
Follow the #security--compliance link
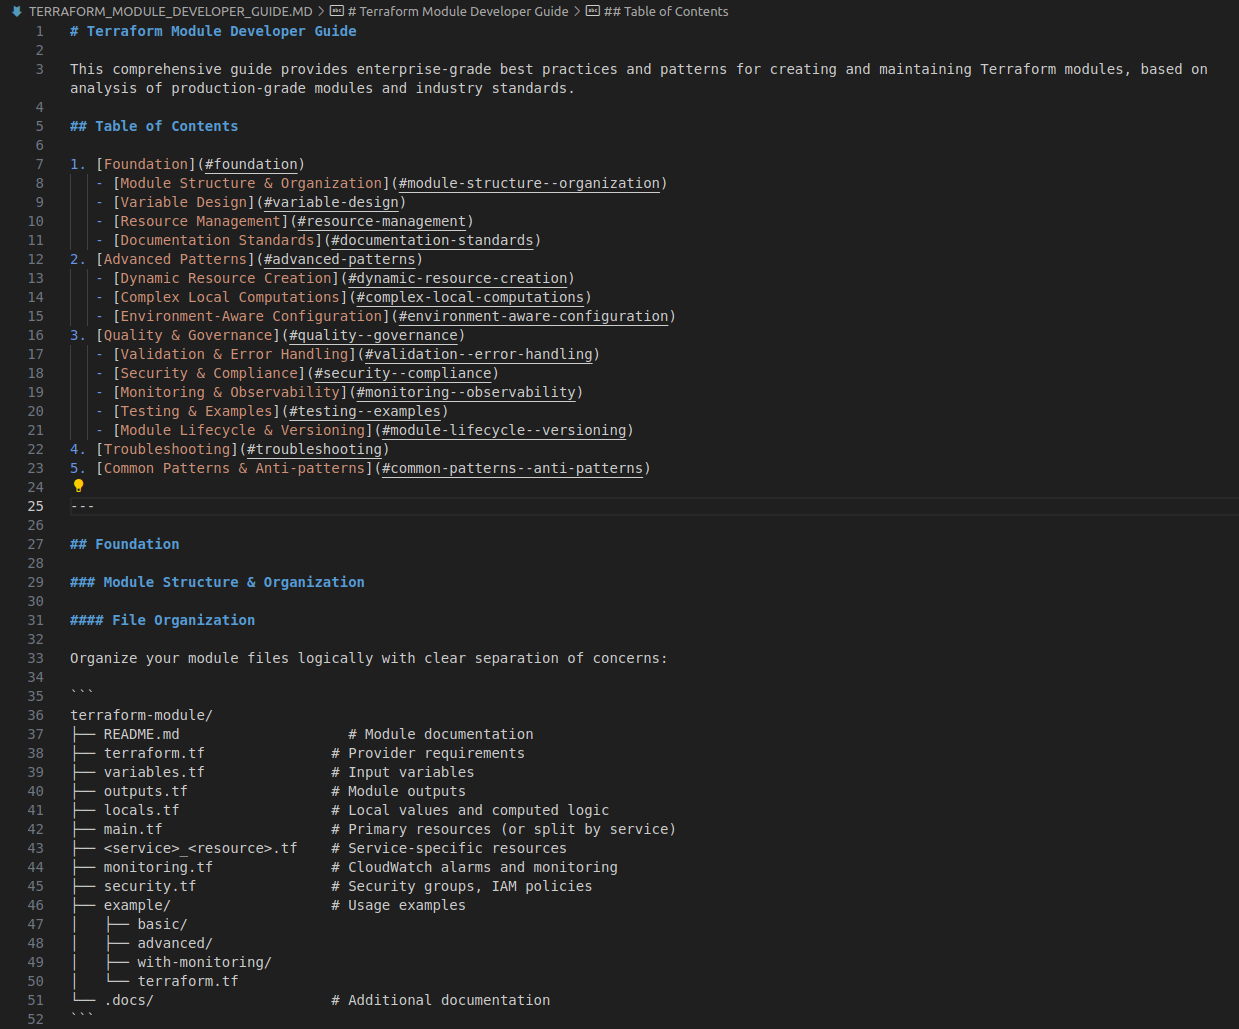click(403, 373)
